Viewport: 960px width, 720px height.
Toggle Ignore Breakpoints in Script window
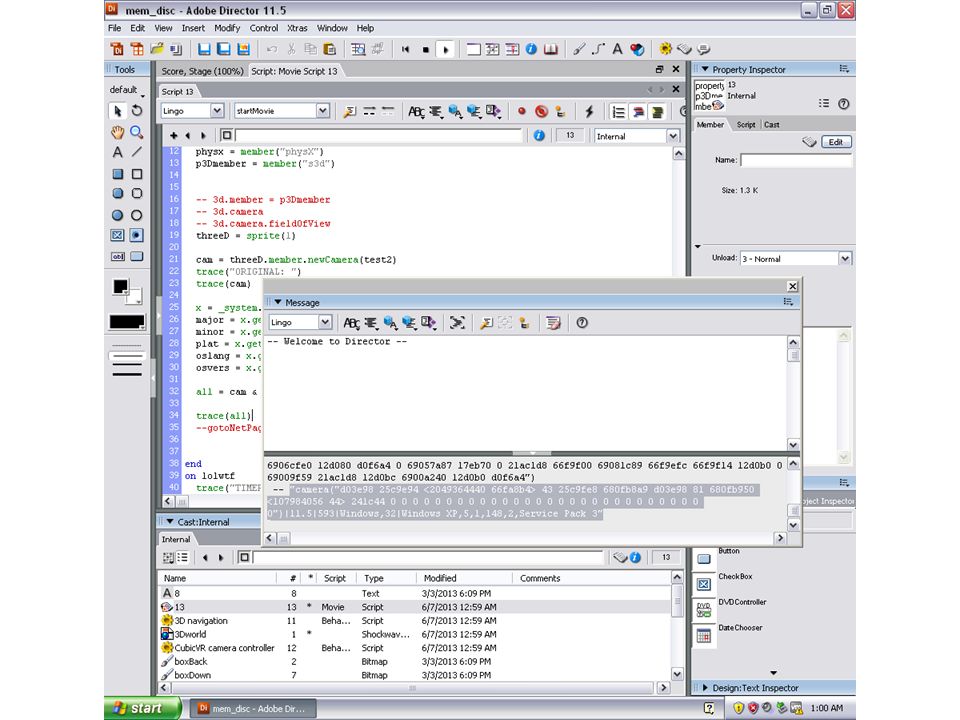[x=541, y=111]
